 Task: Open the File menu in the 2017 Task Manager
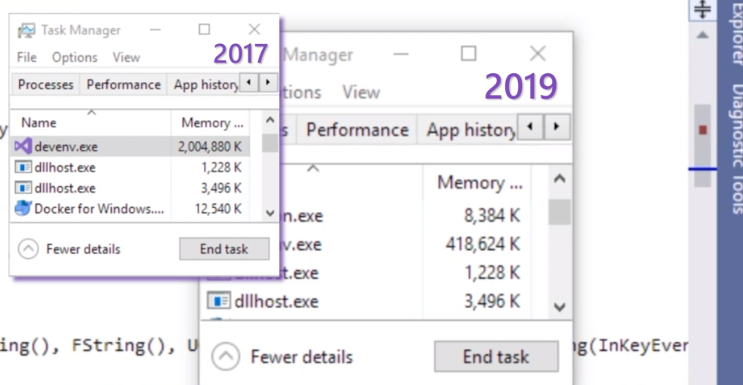pos(27,57)
